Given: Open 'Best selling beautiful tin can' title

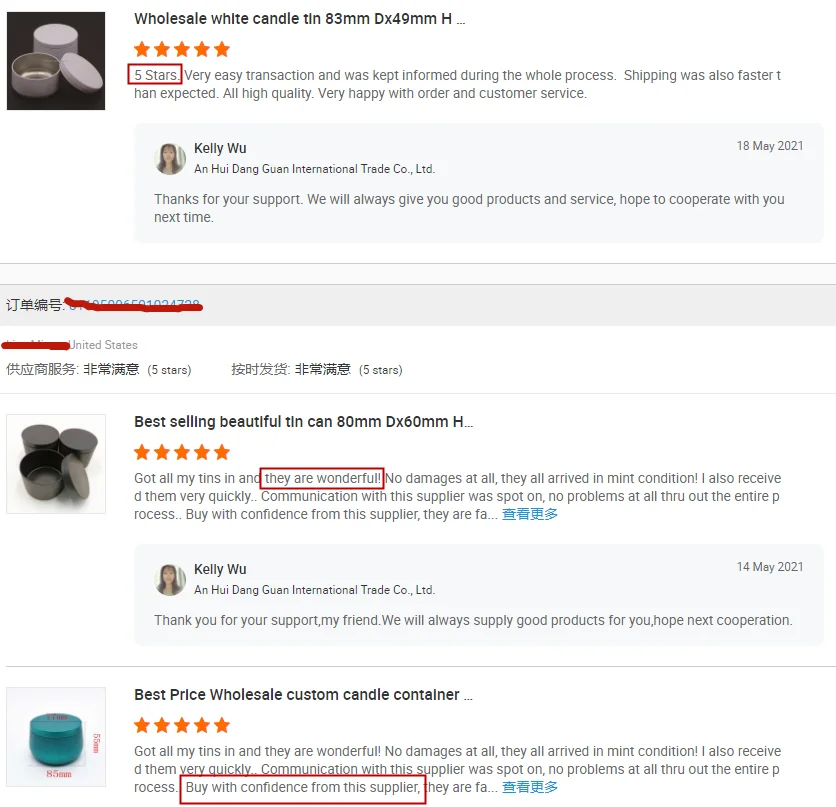Looking at the screenshot, I should (x=303, y=422).
